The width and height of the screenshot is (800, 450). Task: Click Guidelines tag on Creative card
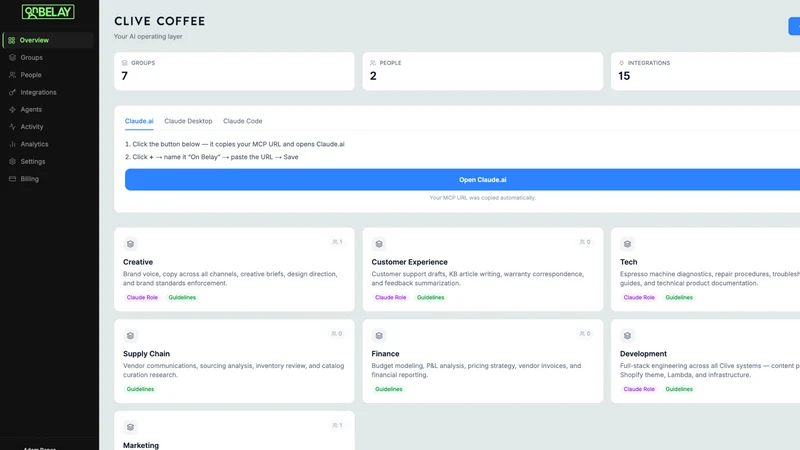tap(182, 297)
